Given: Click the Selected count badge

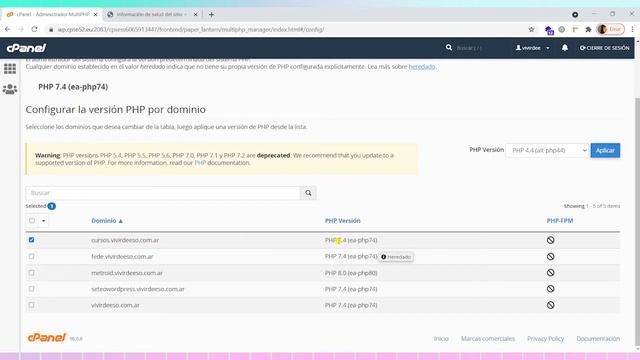Looking at the screenshot, I should point(51,206).
